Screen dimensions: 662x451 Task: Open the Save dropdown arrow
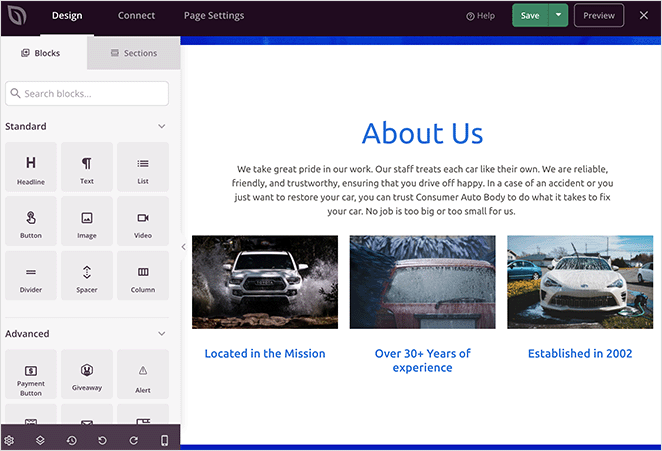pos(559,15)
